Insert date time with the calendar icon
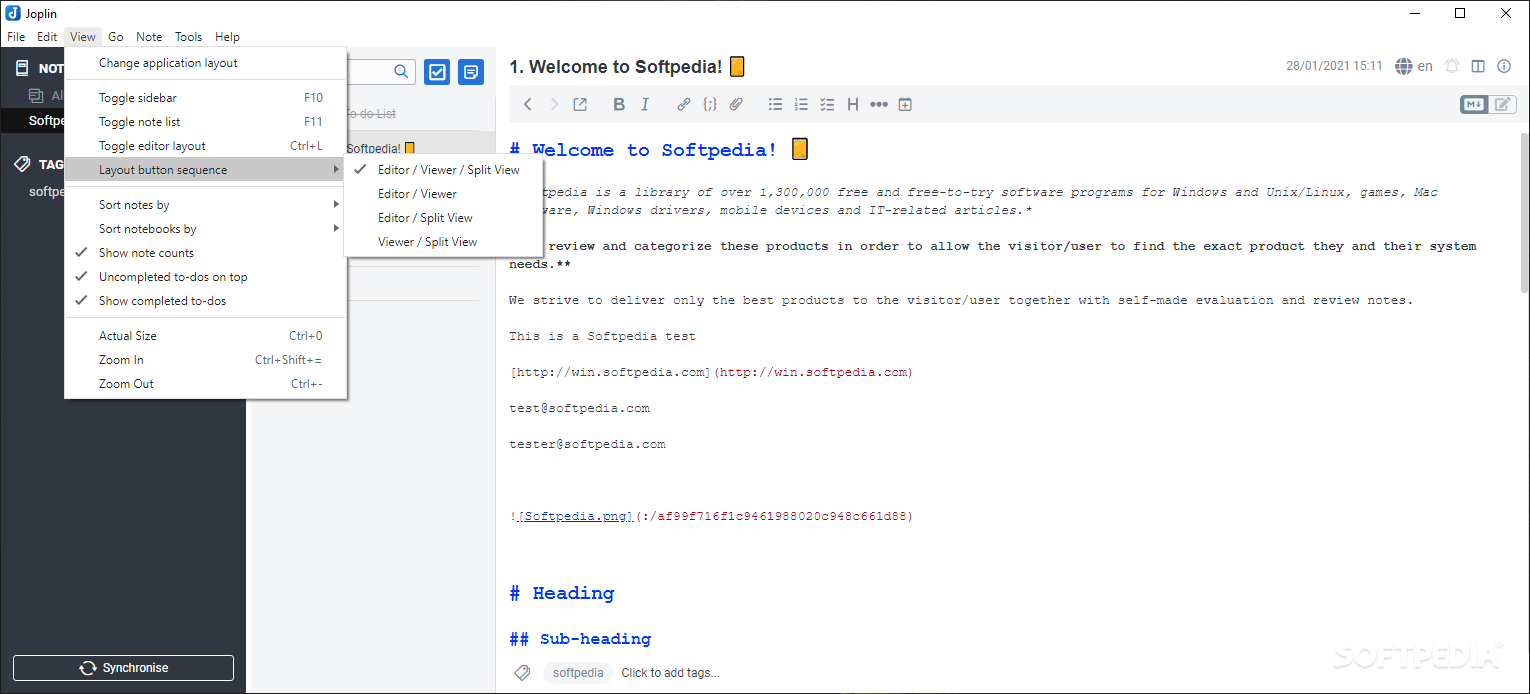The image size is (1530, 694). click(x=905, y=104)
